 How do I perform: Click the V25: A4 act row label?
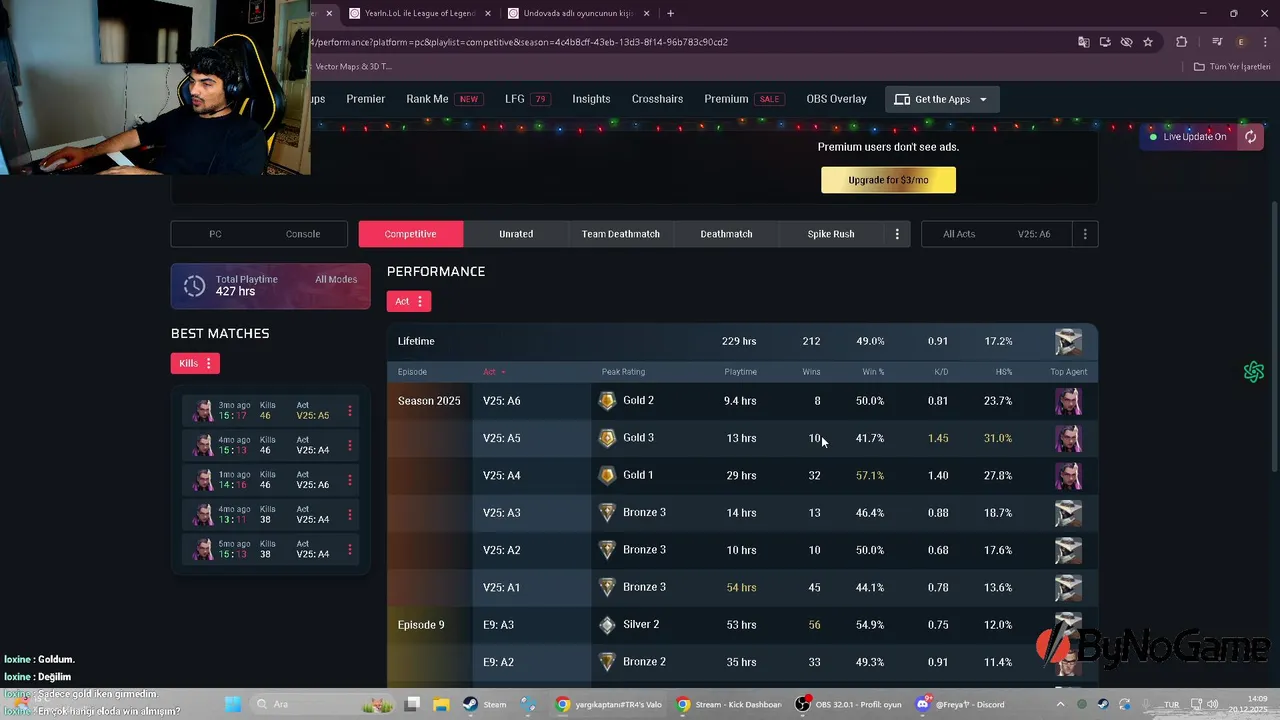coord(502,476)
